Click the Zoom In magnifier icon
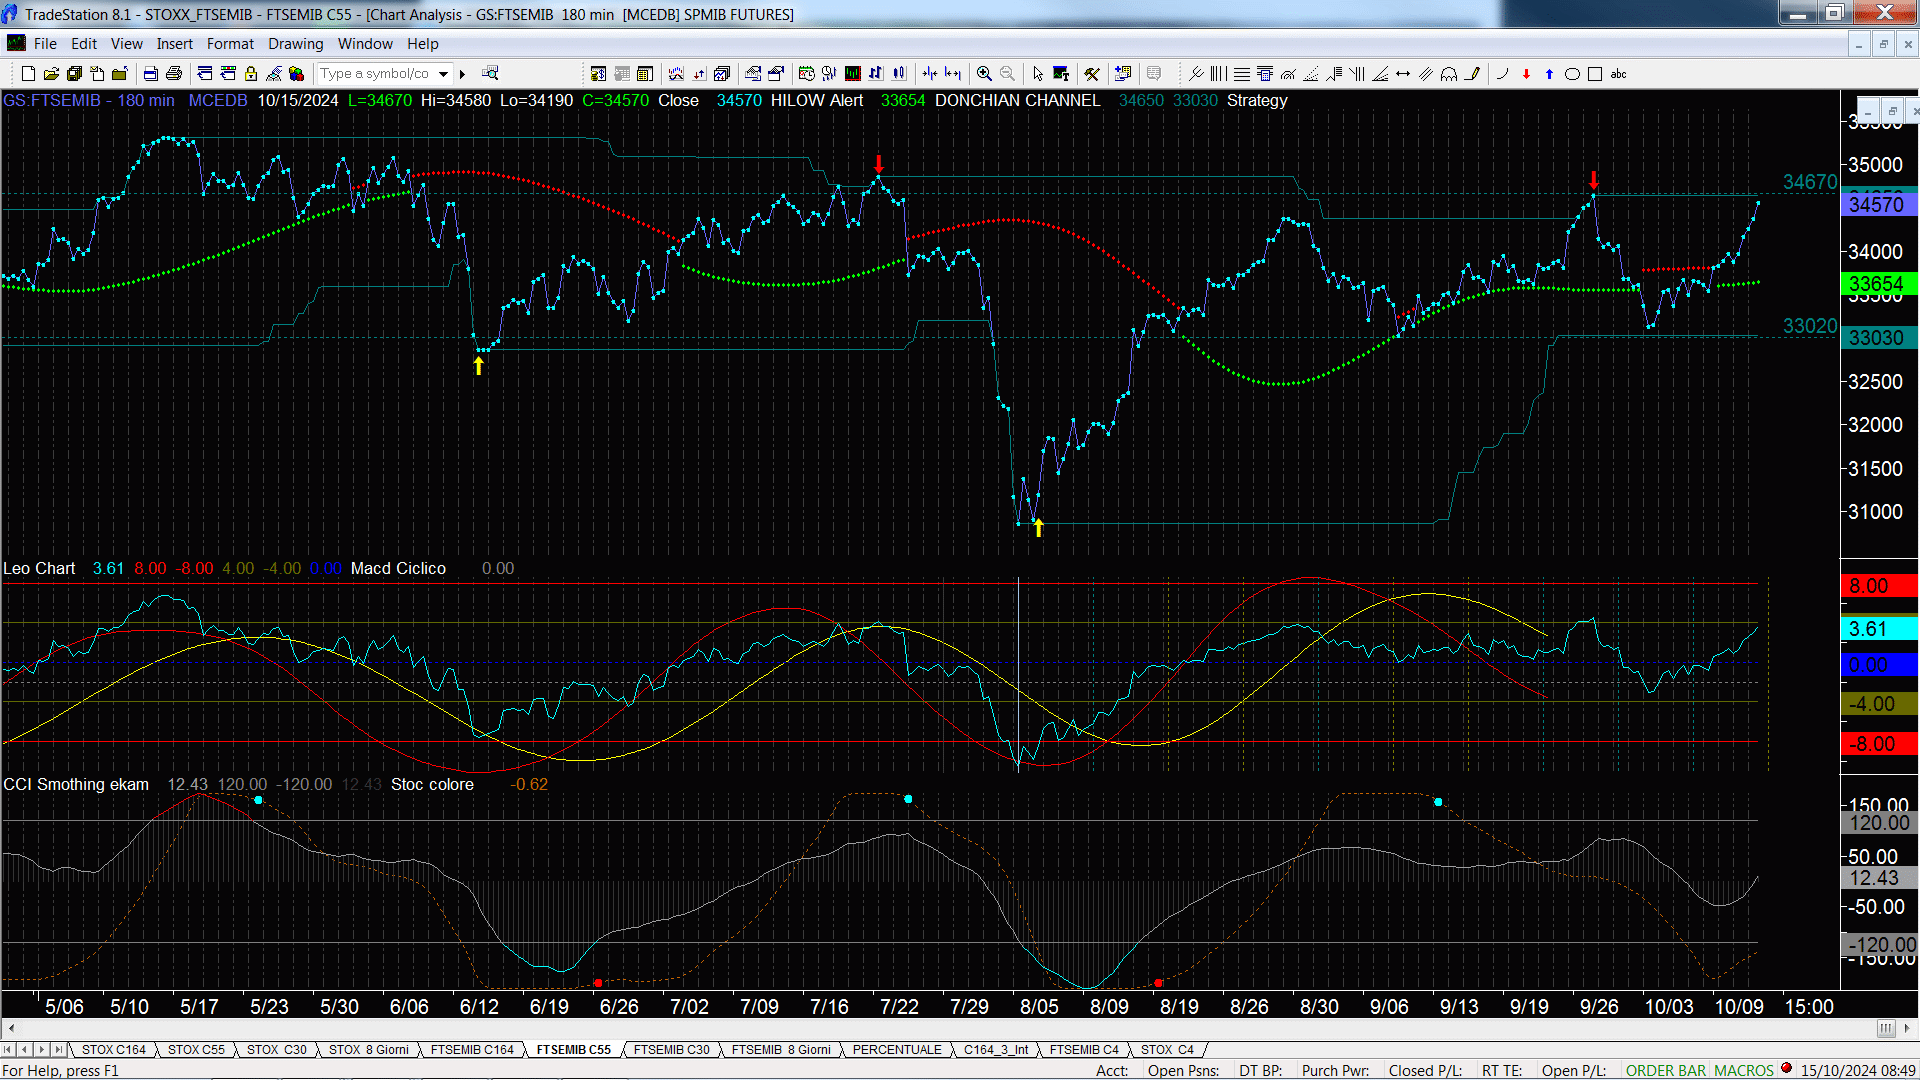This screenshot has width=1920, height=1080. coord(984,73)
